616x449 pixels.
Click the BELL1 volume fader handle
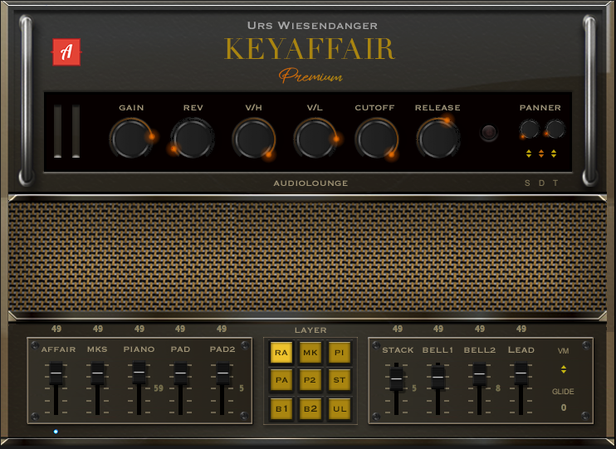(438, 377)
